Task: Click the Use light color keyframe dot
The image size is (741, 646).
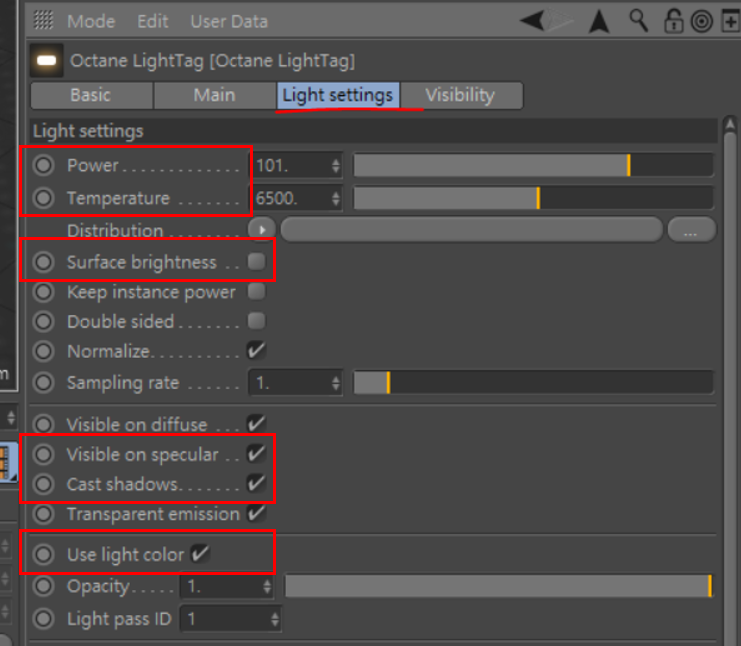Action: pos(43,554)
